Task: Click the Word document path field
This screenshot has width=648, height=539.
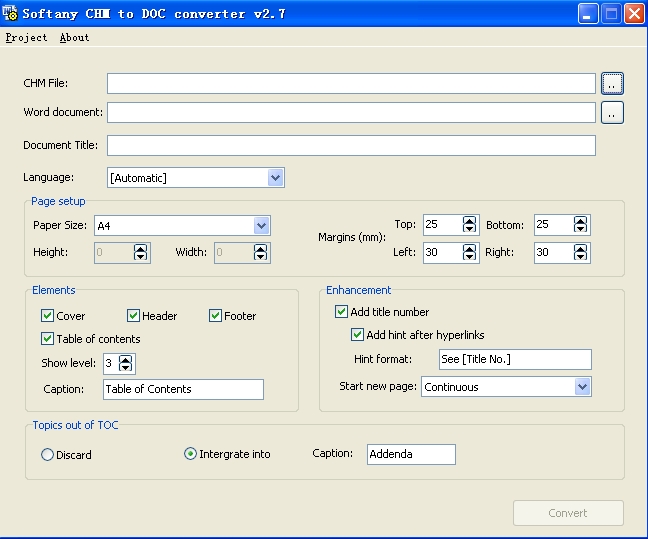Action: (x=351, y=112)
